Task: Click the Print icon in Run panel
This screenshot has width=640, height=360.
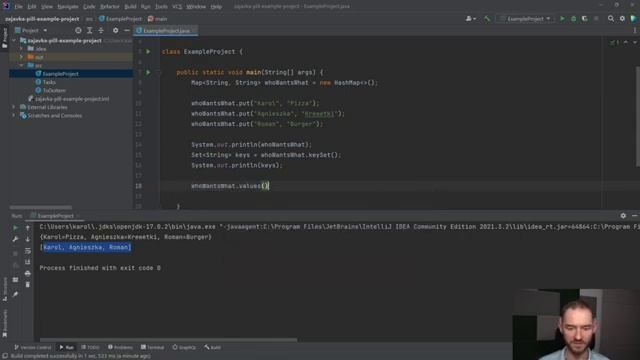Action: coord(28,273)
